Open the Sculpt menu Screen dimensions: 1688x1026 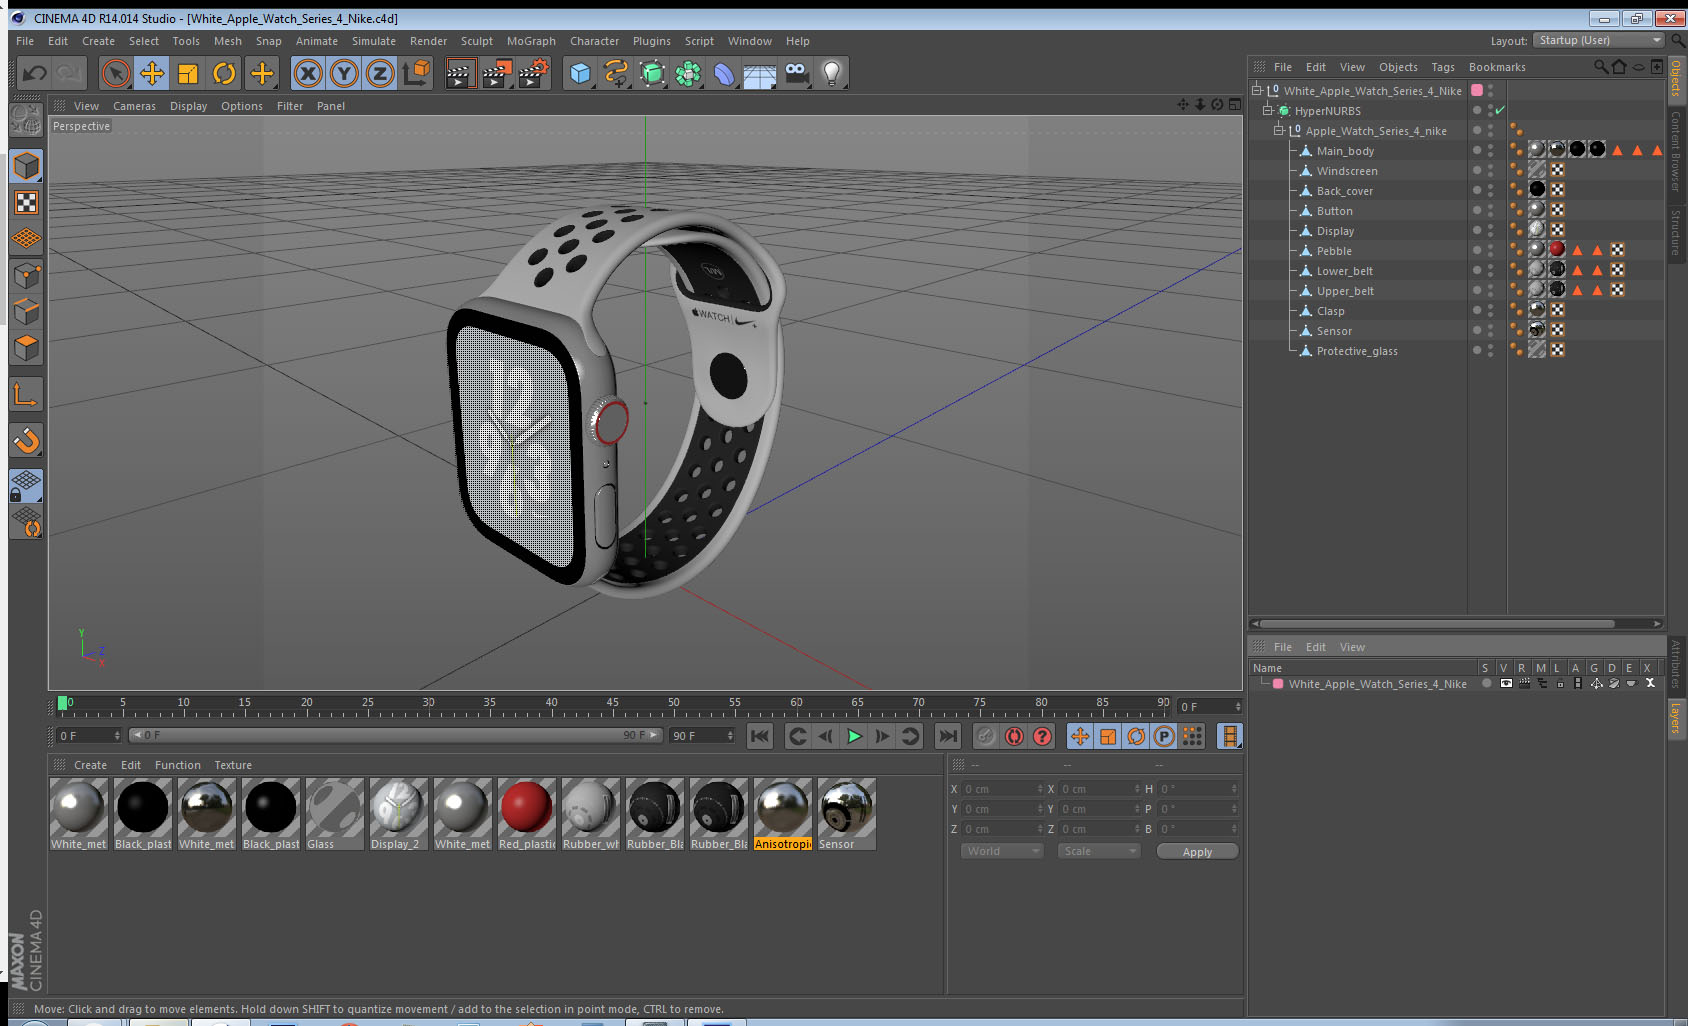point(477,41)
